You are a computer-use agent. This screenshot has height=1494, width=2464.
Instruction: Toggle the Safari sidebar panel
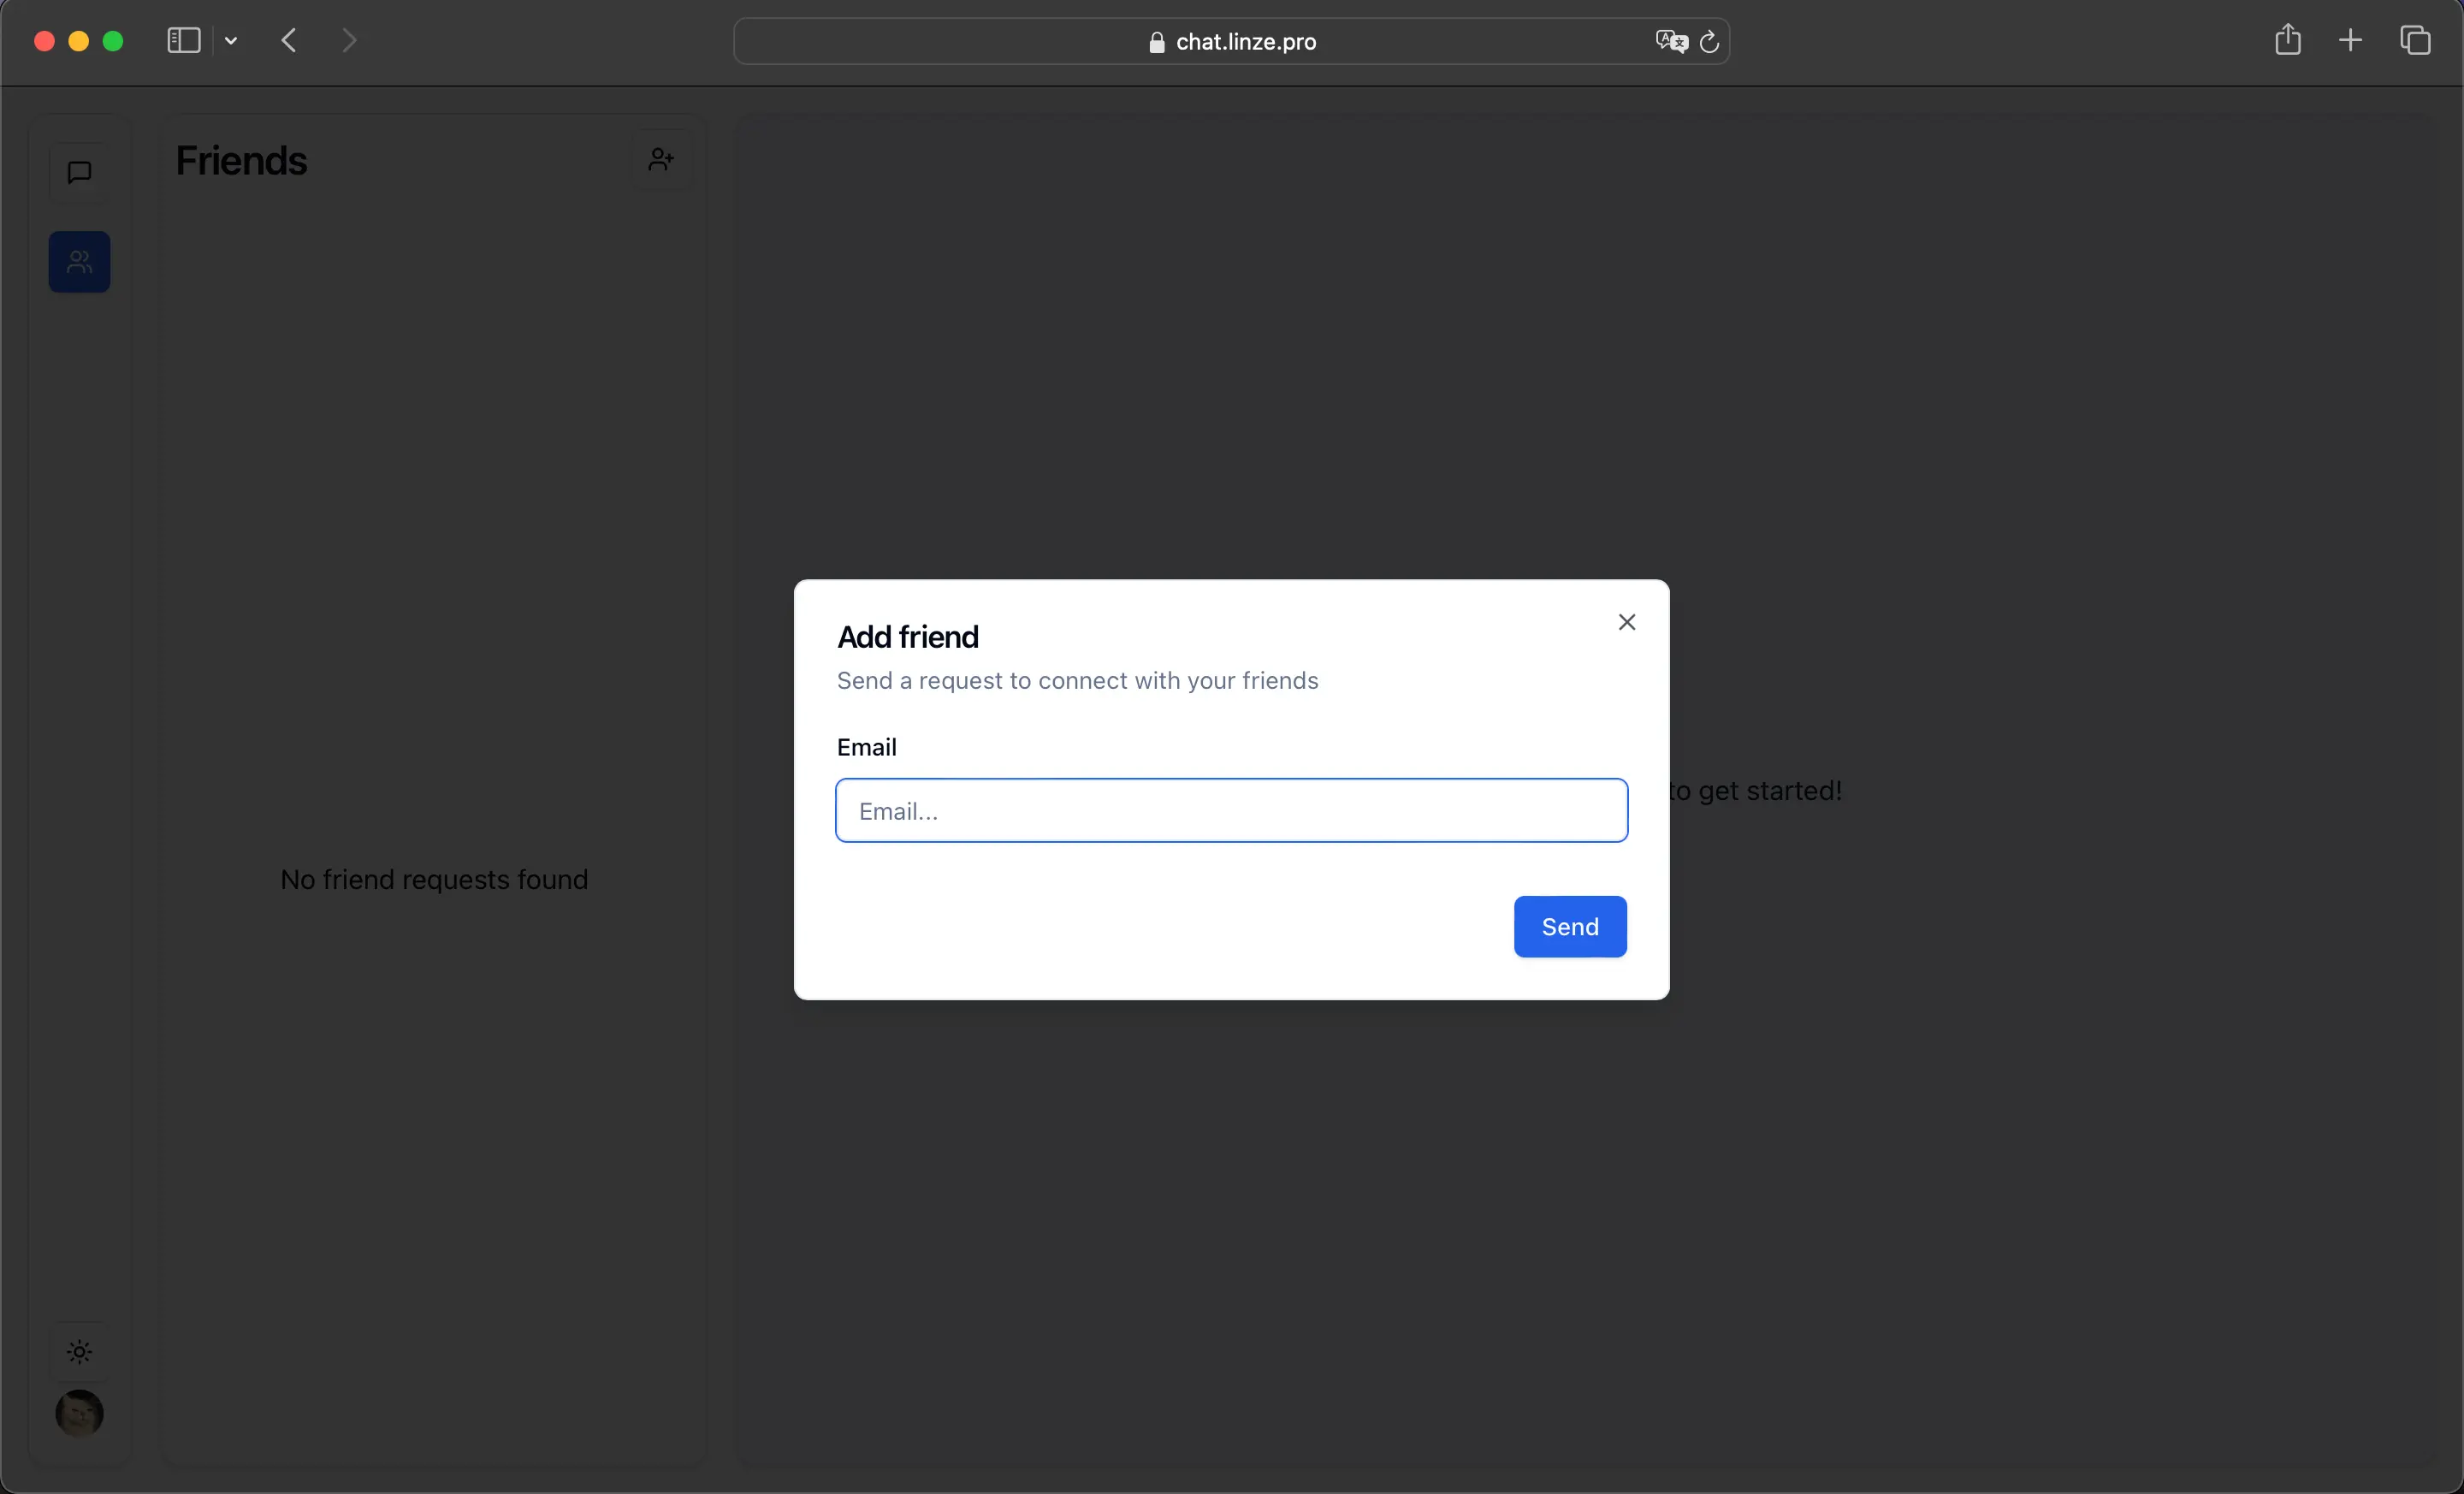point(183,41)
